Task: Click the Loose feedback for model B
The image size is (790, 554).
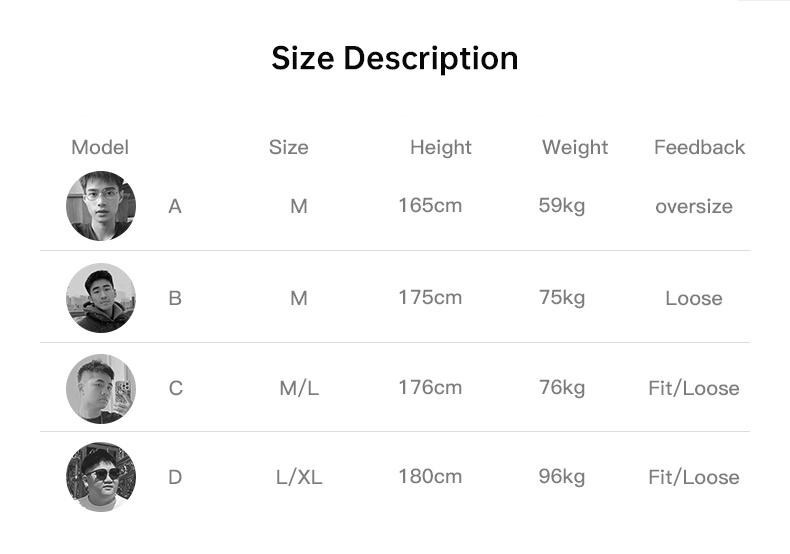Action: [x=694, y=298]
